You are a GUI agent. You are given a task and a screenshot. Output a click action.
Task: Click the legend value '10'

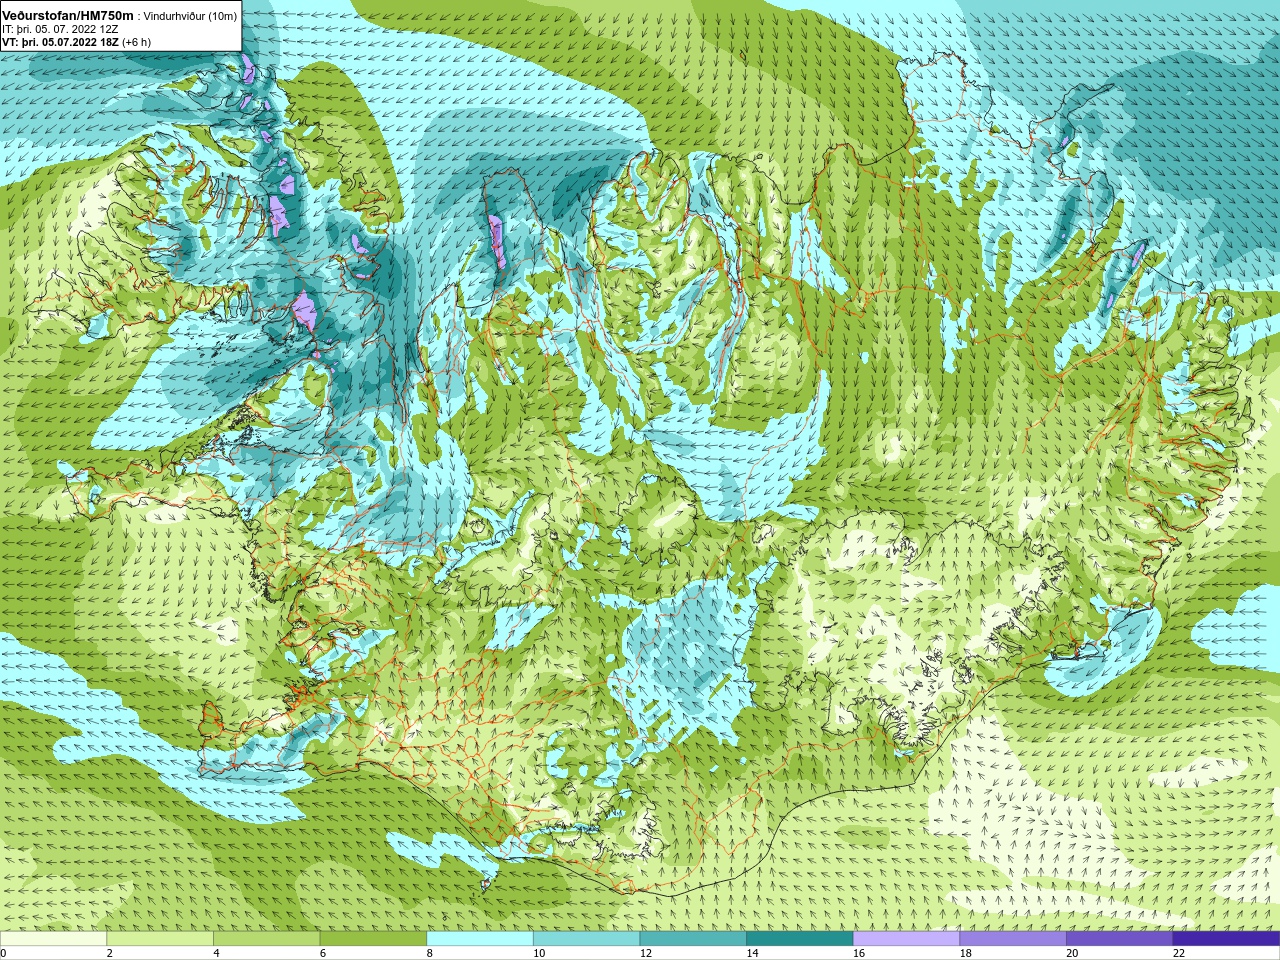tap(539, 953)
